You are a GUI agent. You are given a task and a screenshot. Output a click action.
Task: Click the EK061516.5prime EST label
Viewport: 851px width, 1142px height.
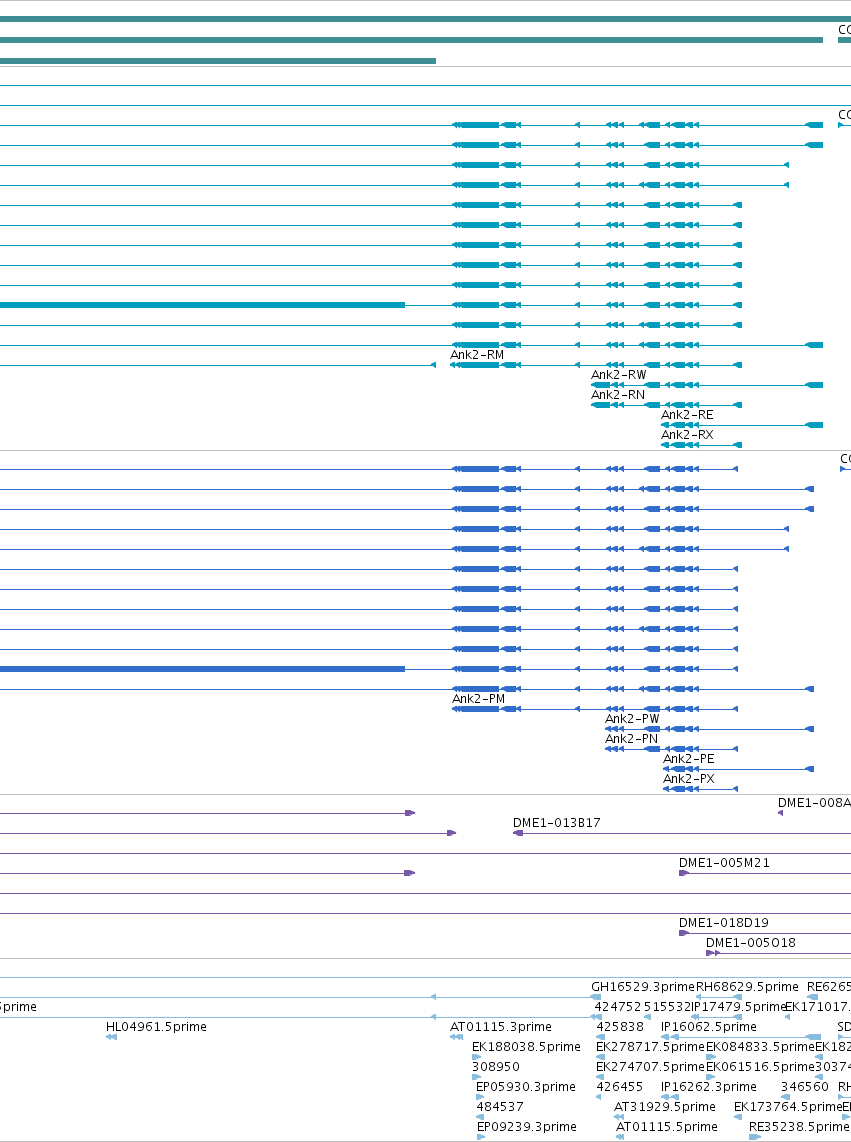(x=760, y=1067)
